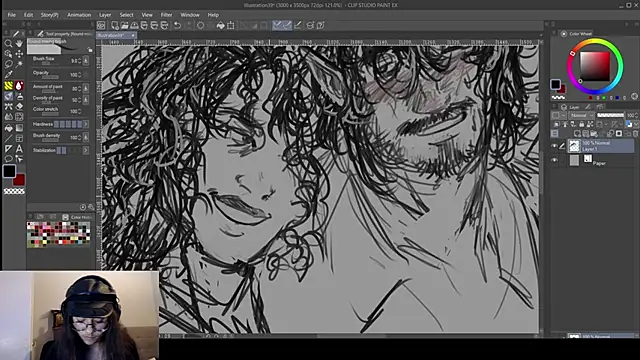Screen dimensions: 640x360
Task: Toggle Snap to Grid
Action: [x=298, y=25]
